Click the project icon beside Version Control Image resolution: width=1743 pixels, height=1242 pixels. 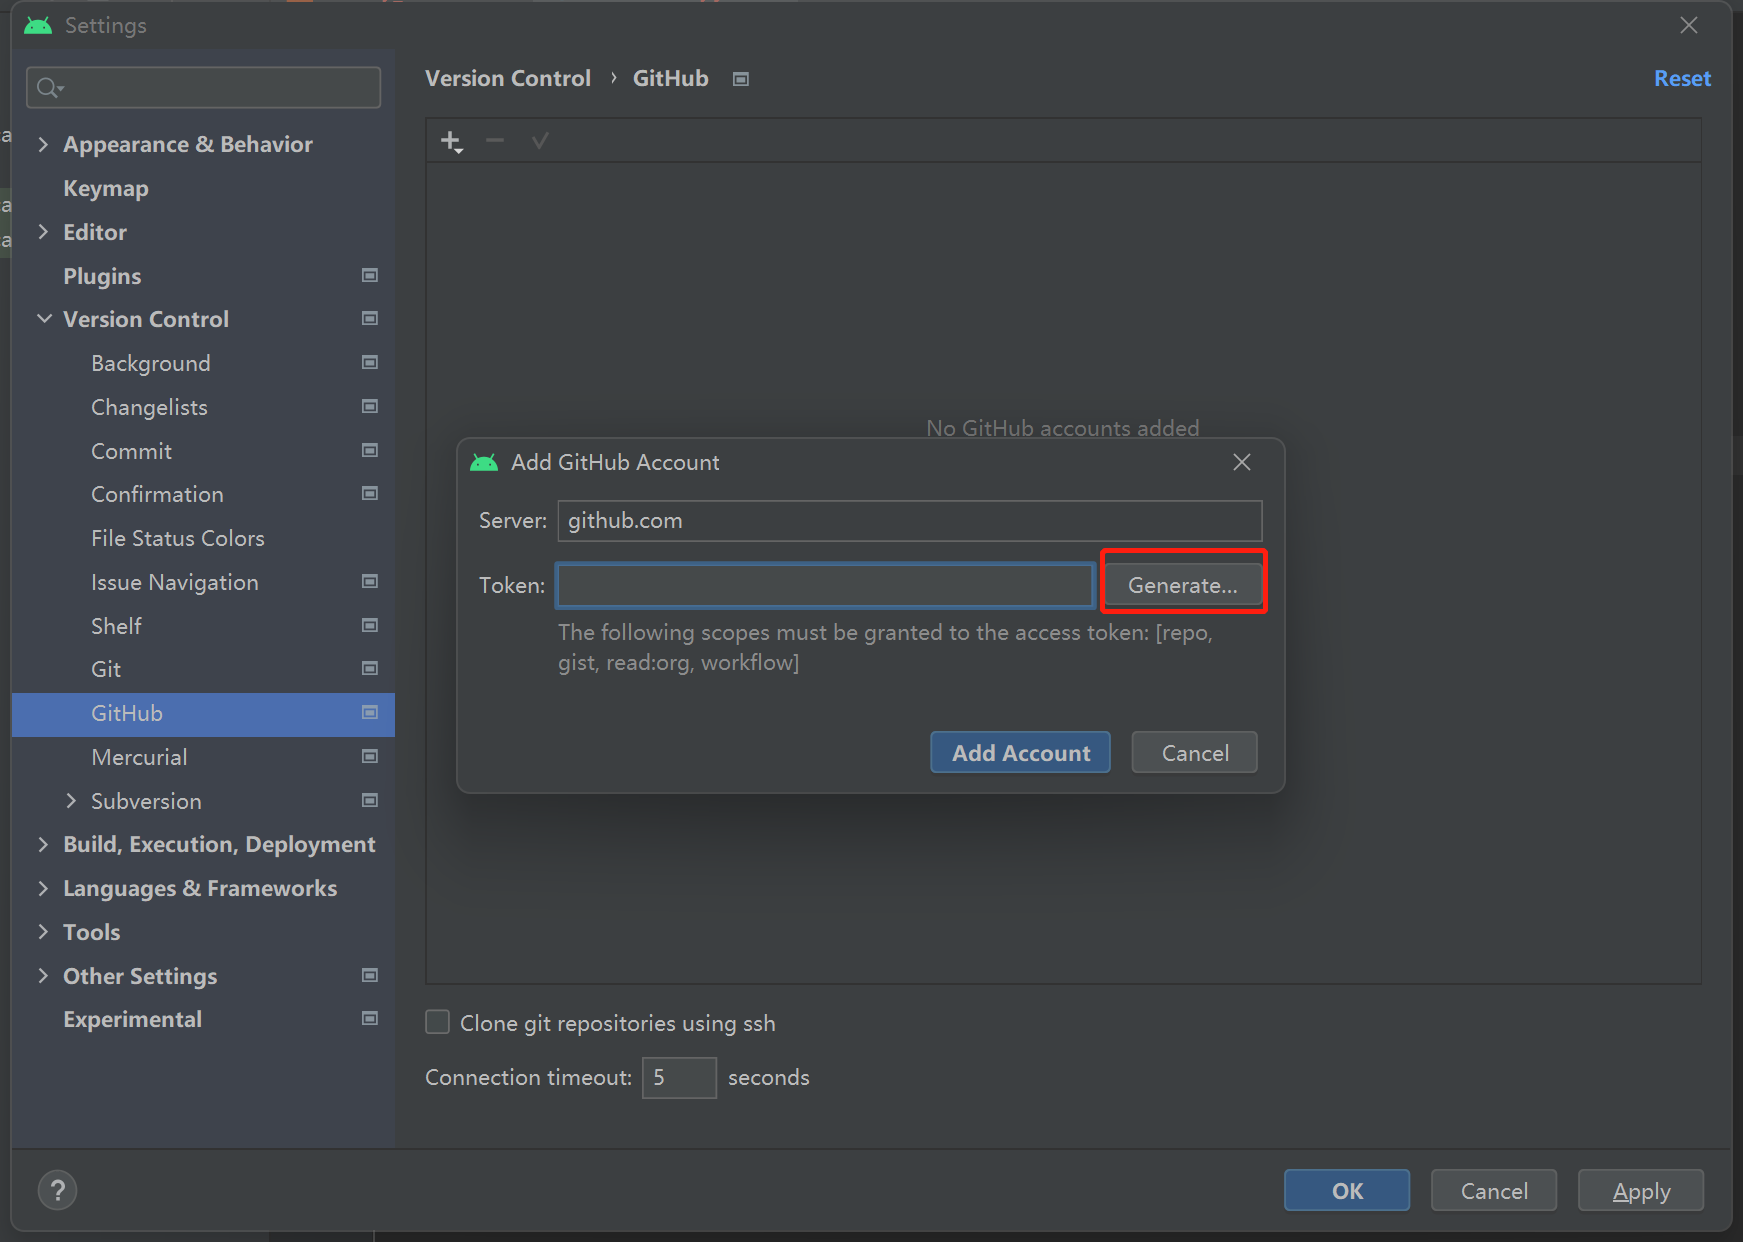tap(370, 319)
